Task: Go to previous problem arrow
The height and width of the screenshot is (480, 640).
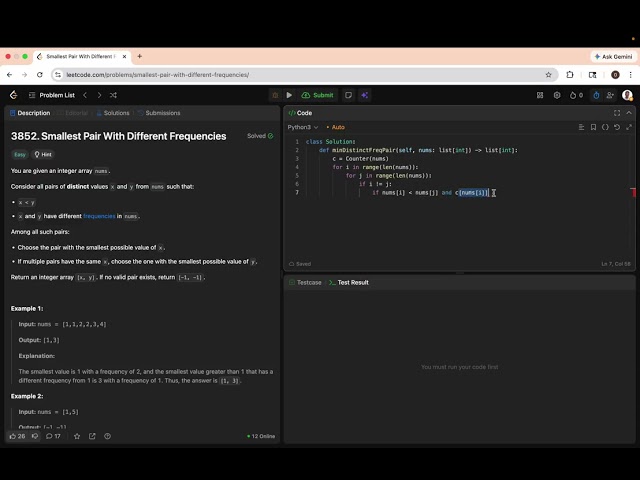Action: 85,95
